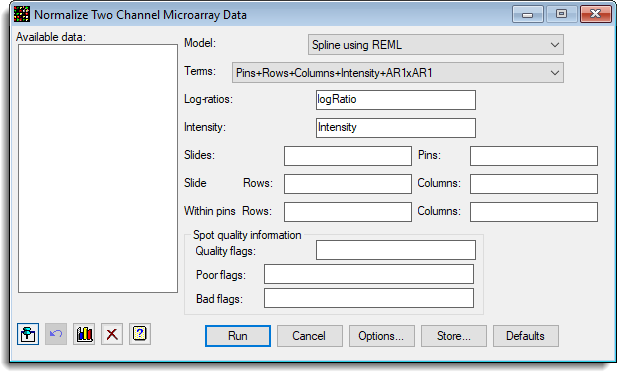The width and height of the screenshot is (617, 372).
Task: Focus the Quality flags field
Action: coord(396,250)
